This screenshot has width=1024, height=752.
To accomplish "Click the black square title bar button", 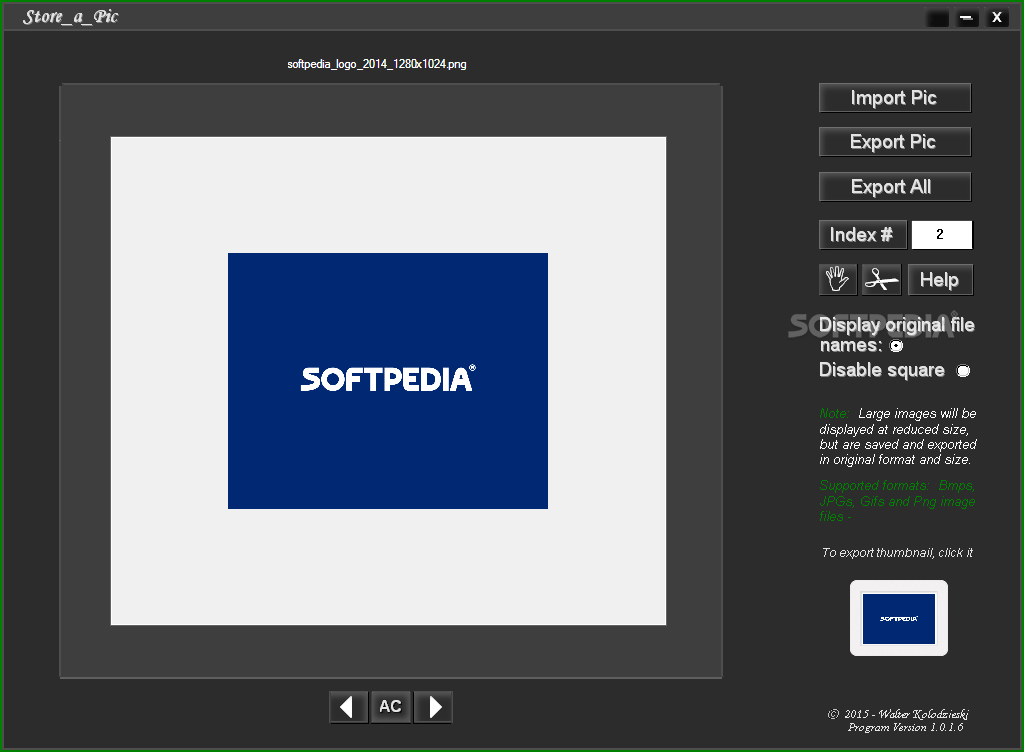I will tap(937, 18).
